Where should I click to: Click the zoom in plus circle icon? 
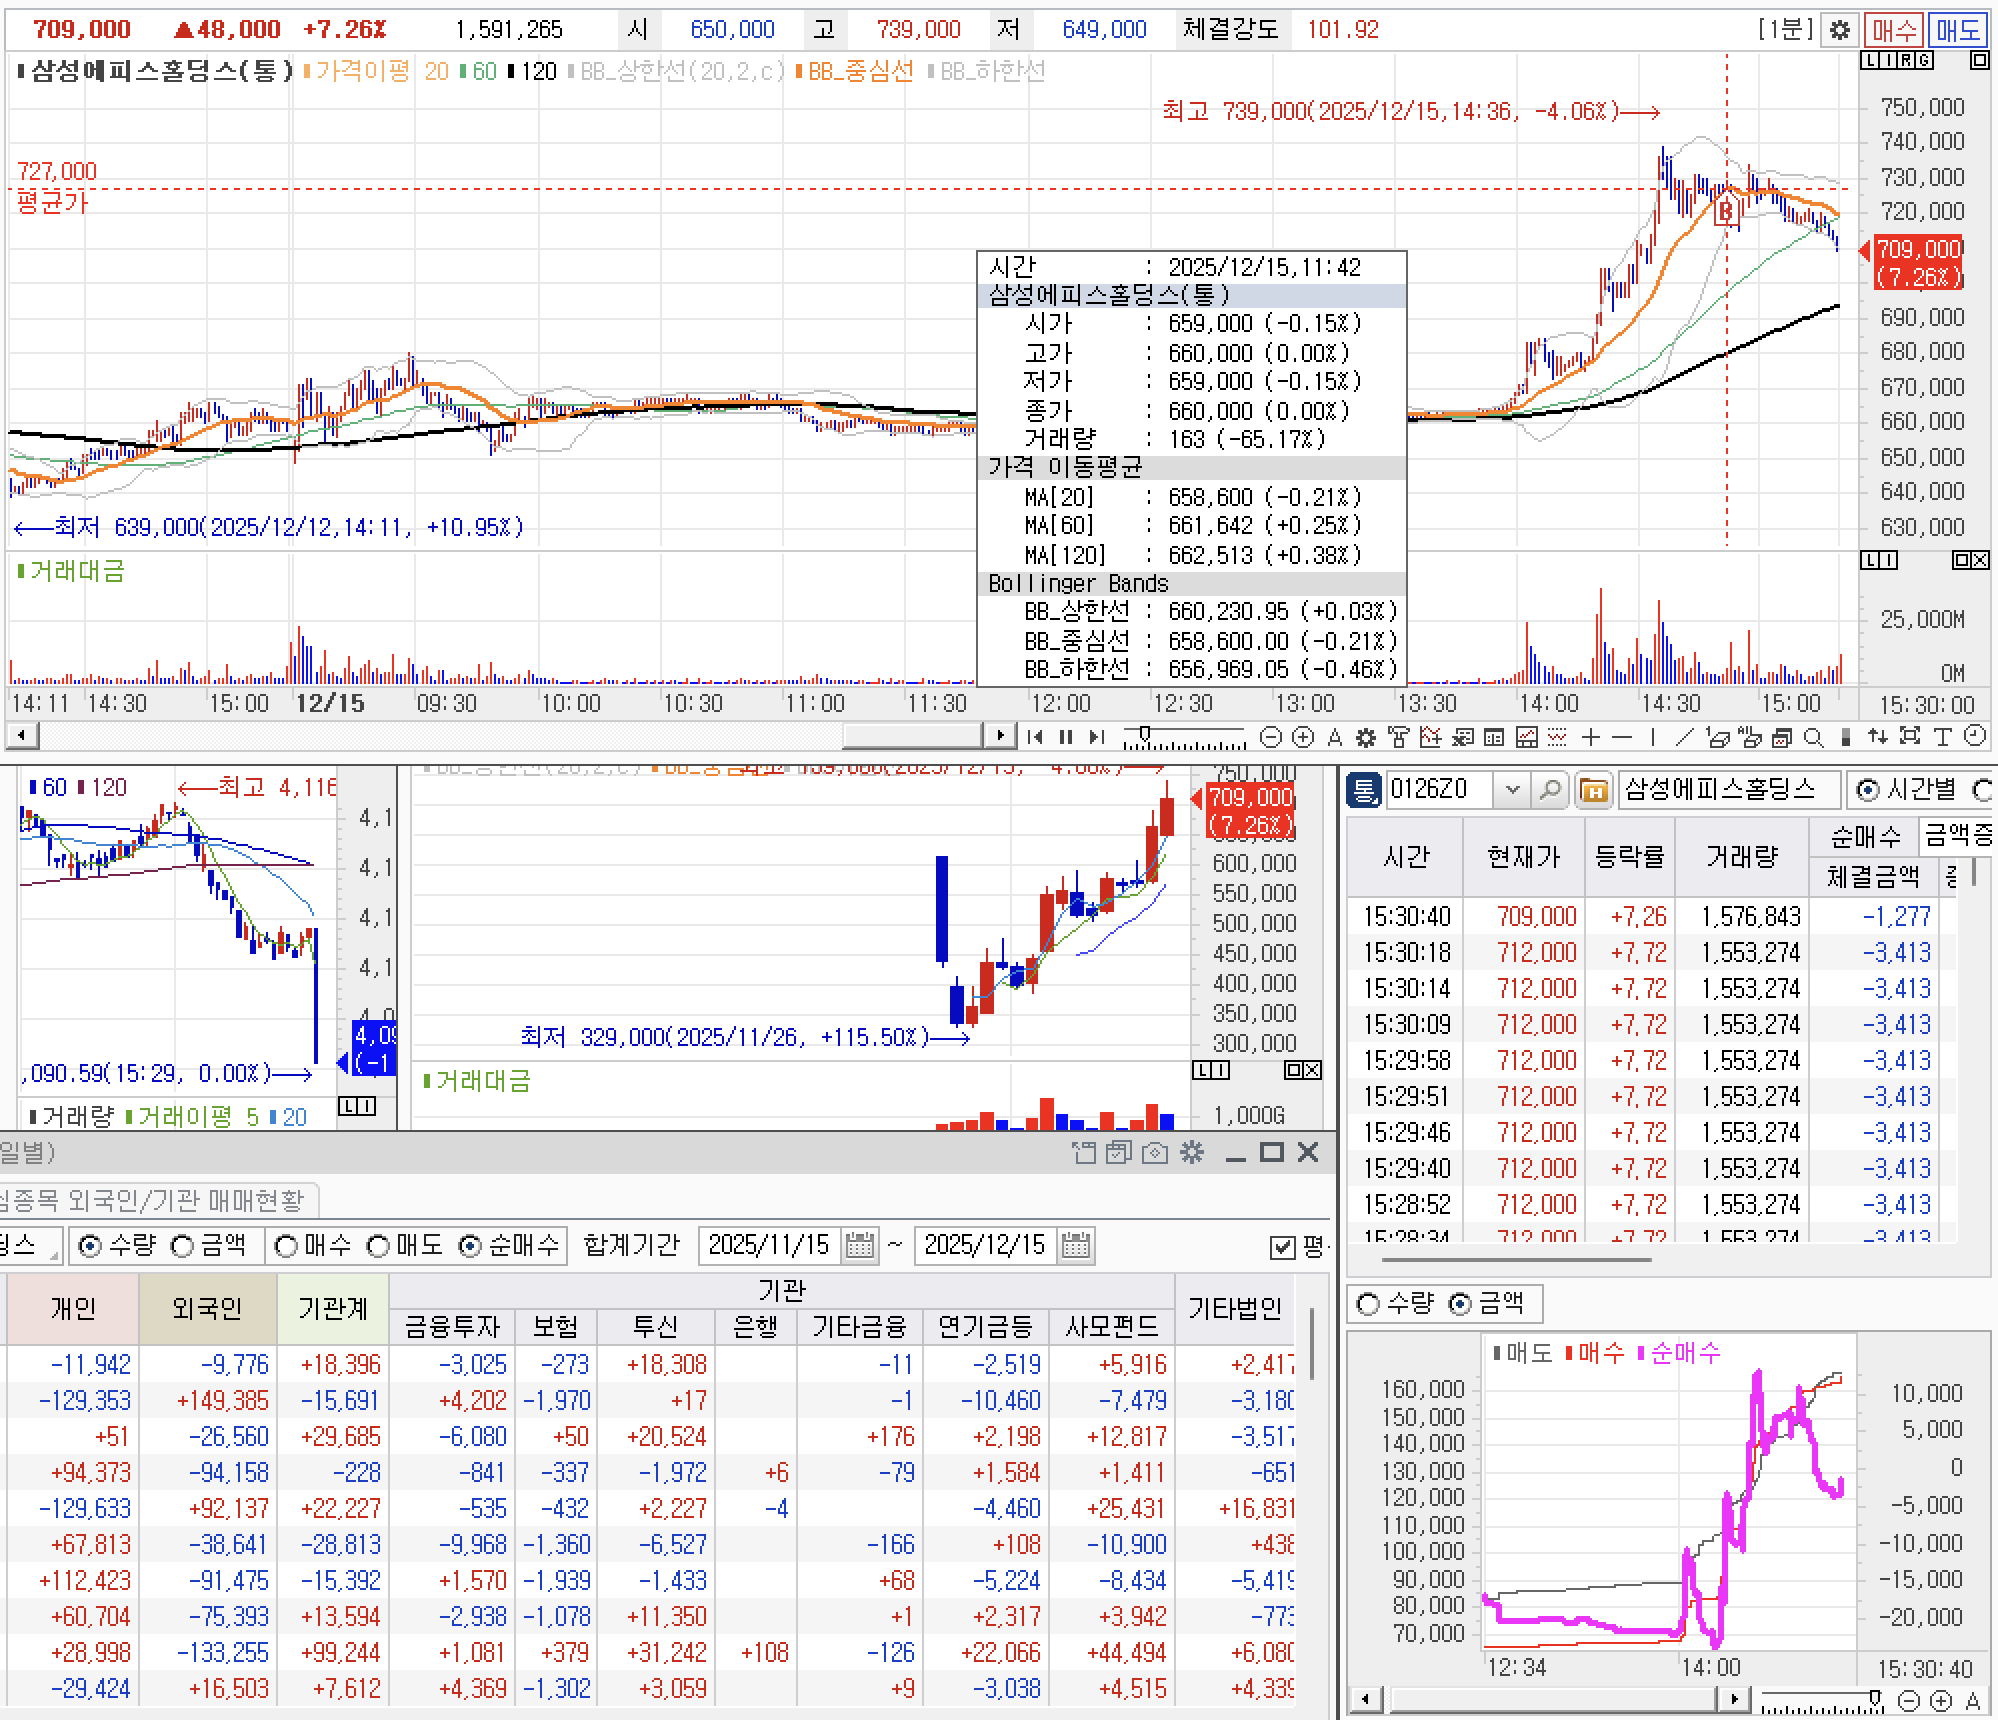point(1303,737)
